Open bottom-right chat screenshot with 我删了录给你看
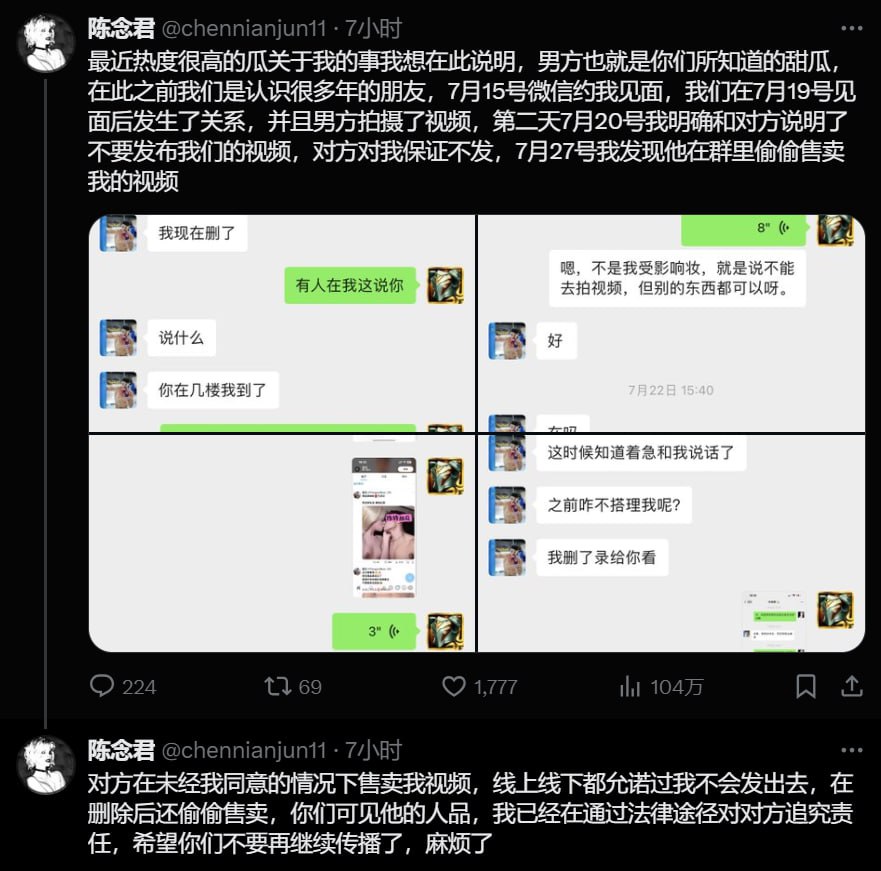The height and width of the screenshot is (871, 881). pos(671,543)
